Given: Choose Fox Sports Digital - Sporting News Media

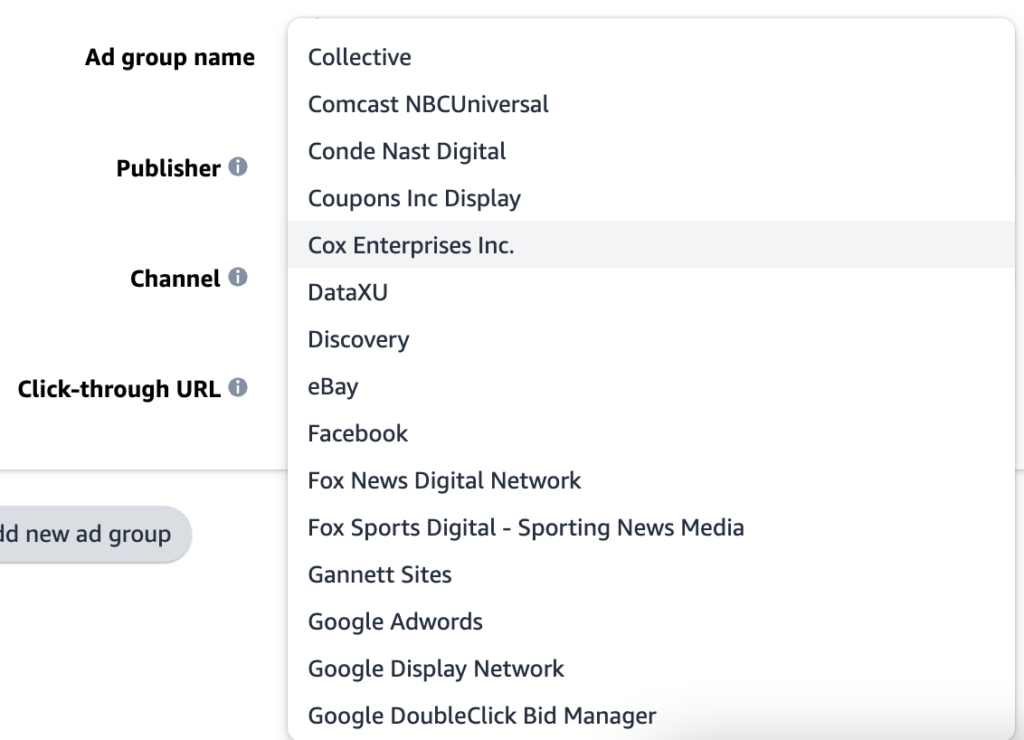Looking at the screenshot, I should coord(526,527).
